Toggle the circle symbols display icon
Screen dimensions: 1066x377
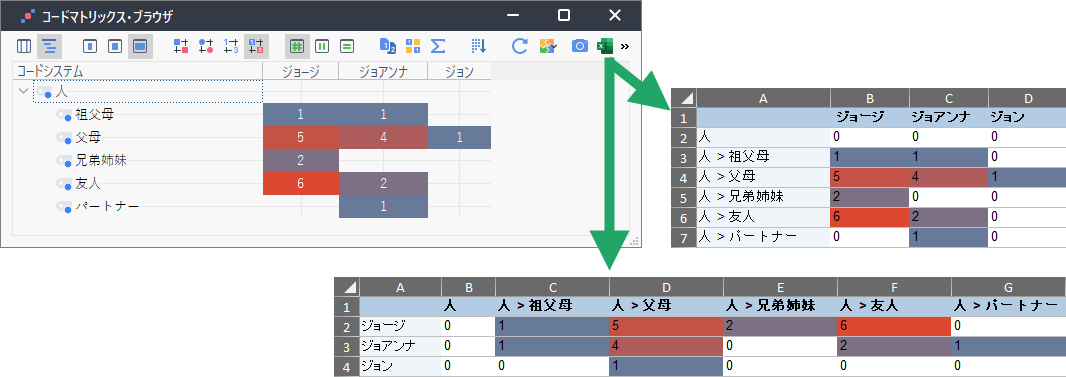[x=206, y=46]
